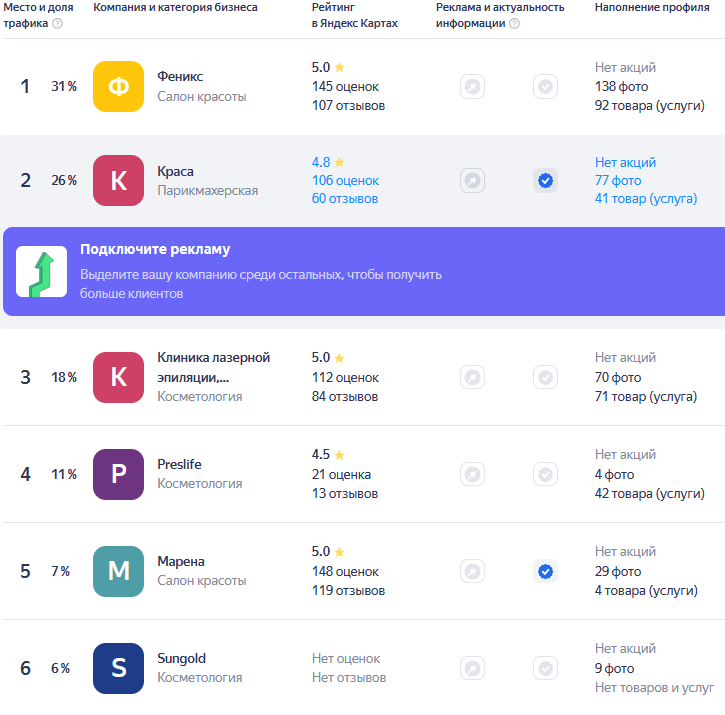The height and width of the screenshot is (715, 725).
Task: Click the red Краса company avatar
Action: (118, 181)
